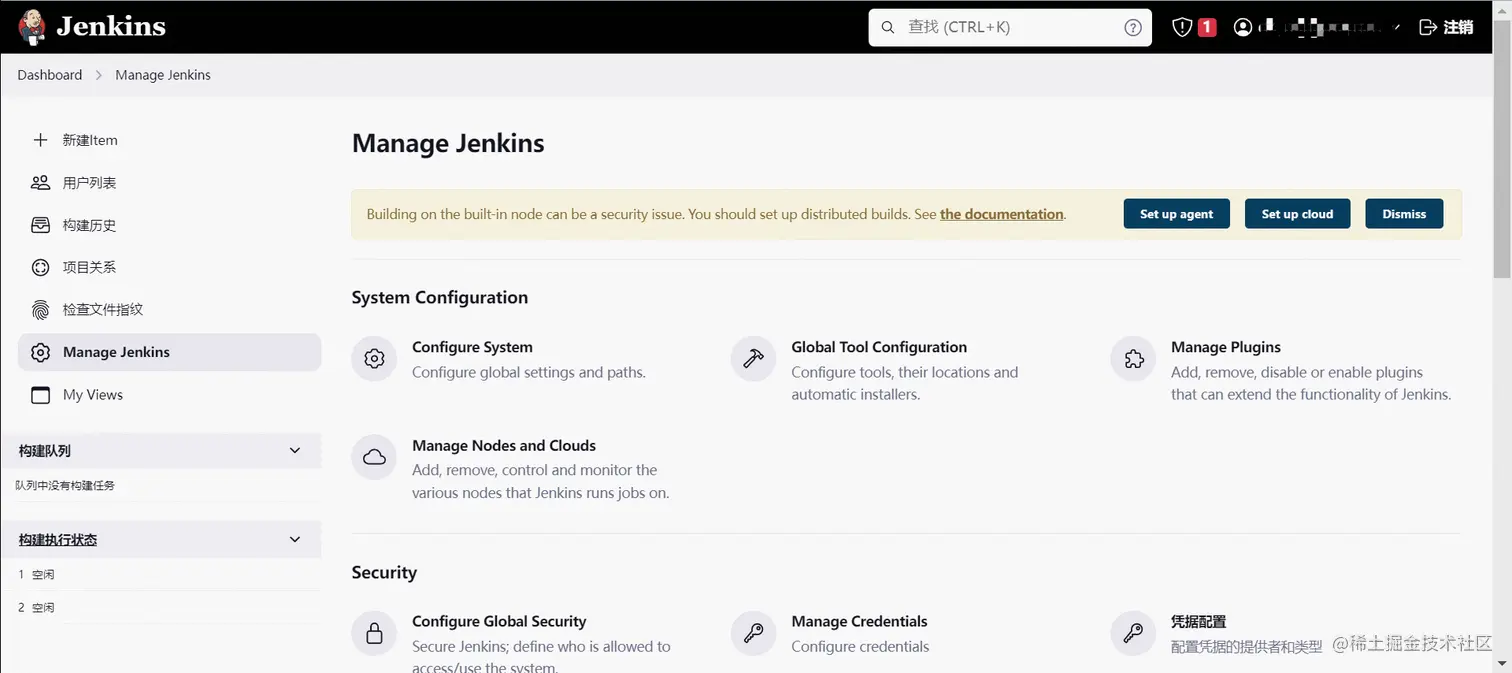Click the Set up cloud button

1297,214
